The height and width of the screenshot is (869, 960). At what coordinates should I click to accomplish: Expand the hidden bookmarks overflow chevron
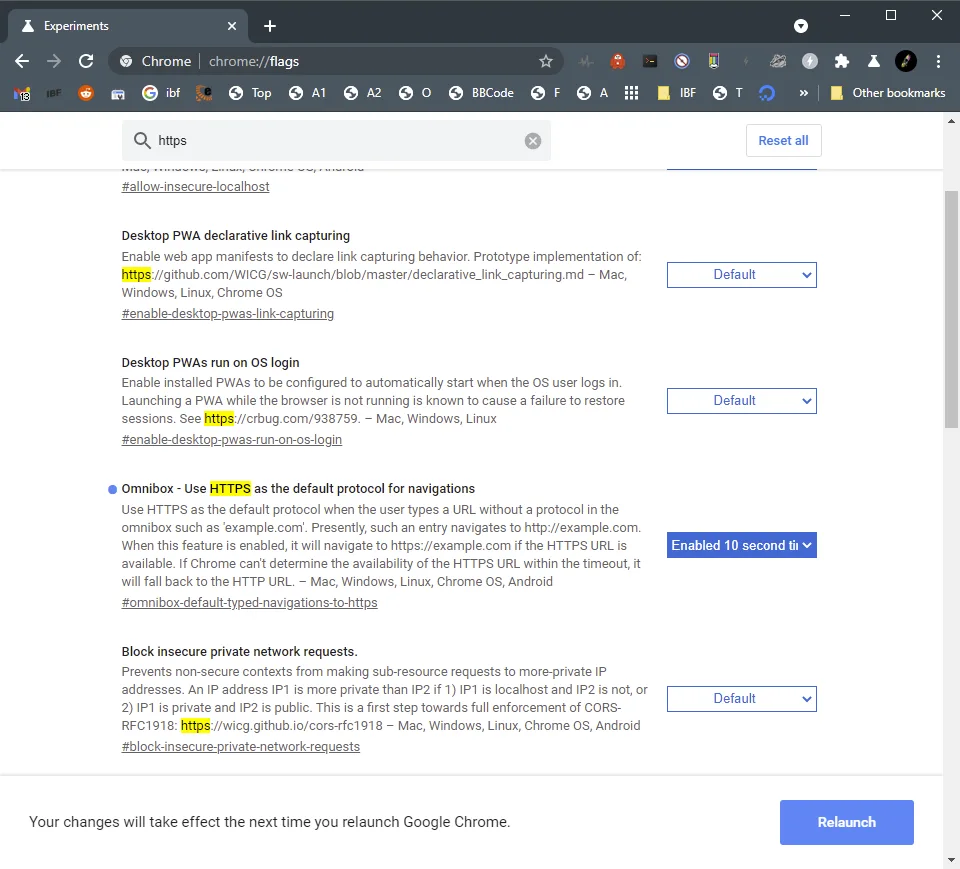pyautogui.click(x=803, y=93)
